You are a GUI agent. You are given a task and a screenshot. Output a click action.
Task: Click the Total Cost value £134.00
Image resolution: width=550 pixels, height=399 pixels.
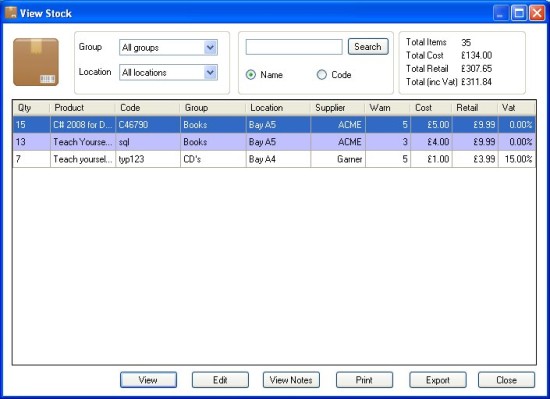[x=476, y=55]
